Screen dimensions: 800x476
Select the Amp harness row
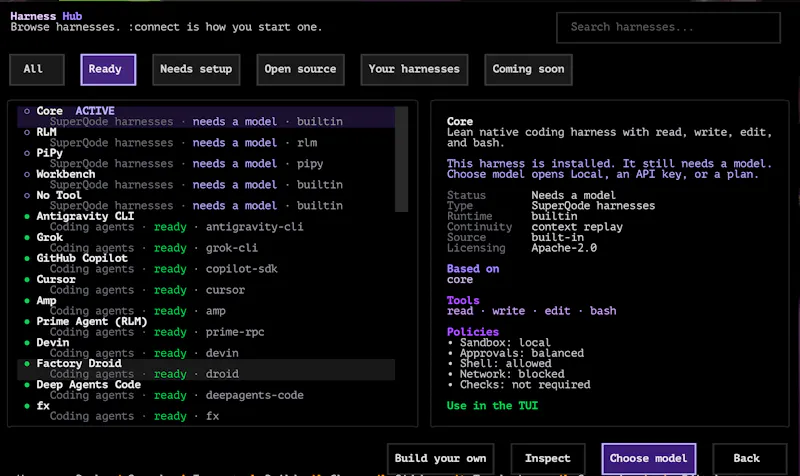[206, 305]
